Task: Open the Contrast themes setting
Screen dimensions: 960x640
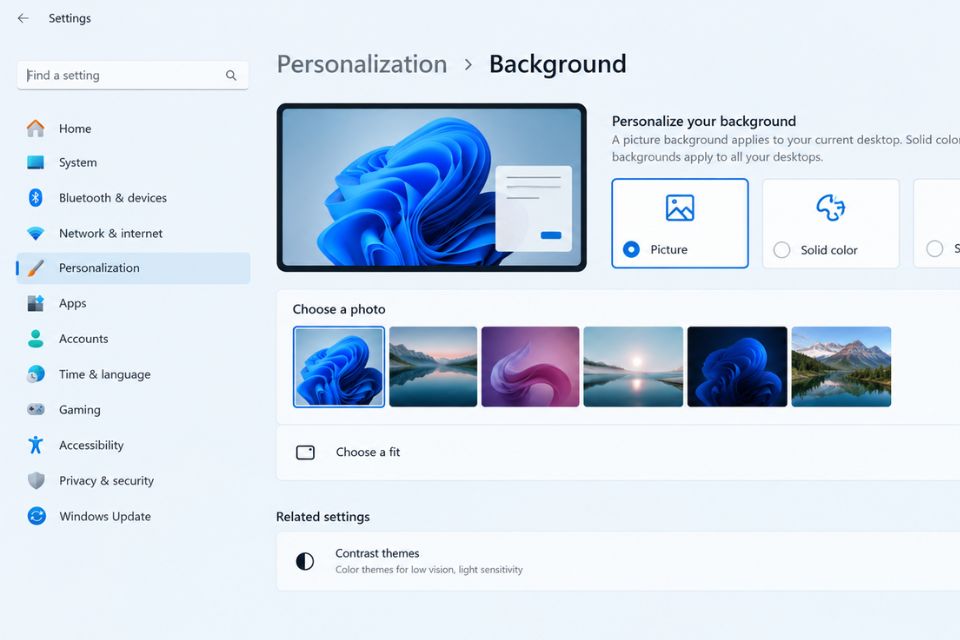Action: (618, 561)
